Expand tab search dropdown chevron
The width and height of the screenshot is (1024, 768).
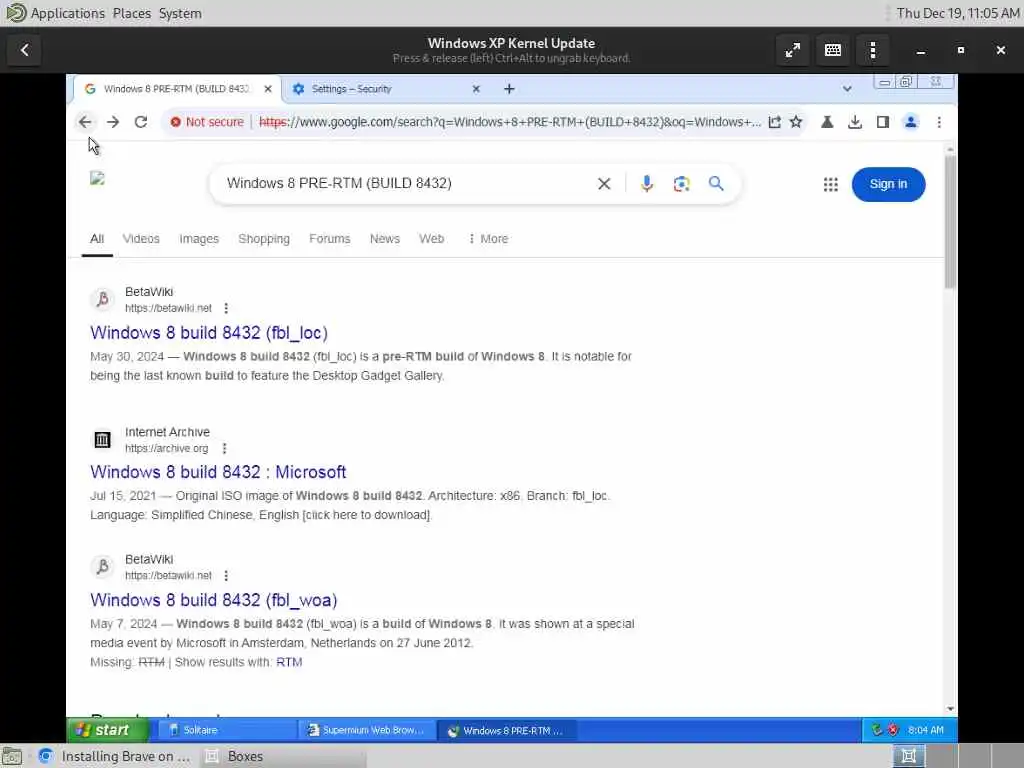[847, 89]
